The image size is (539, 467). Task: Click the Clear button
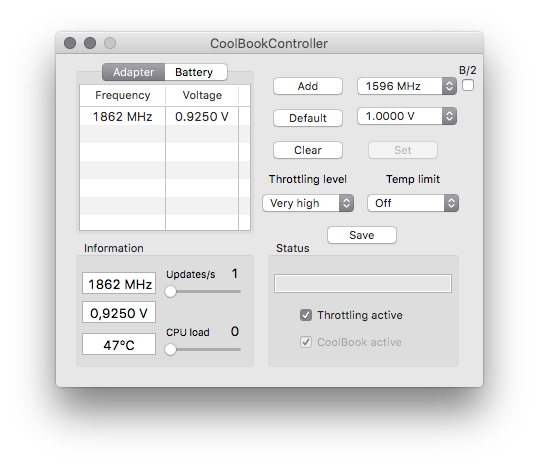pyautogui.click(x=308, y=150)
